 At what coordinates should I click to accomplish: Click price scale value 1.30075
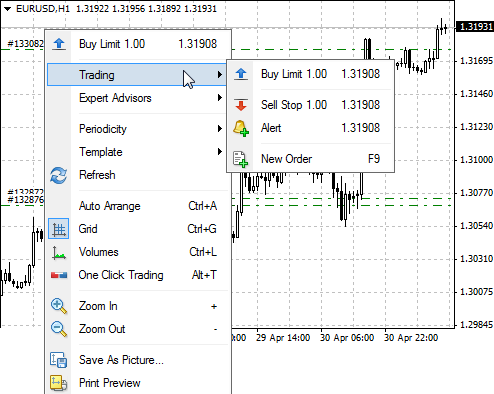476,292
